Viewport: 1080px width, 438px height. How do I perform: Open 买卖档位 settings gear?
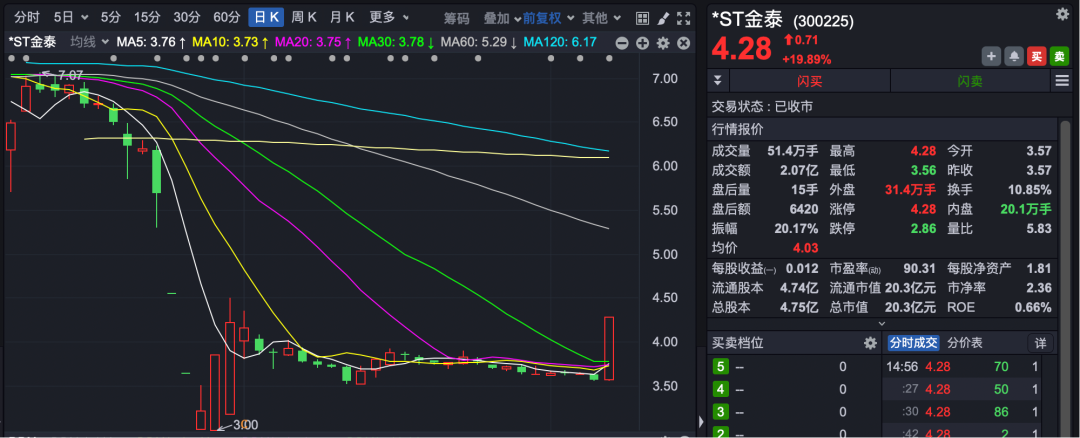pos(870,343)
